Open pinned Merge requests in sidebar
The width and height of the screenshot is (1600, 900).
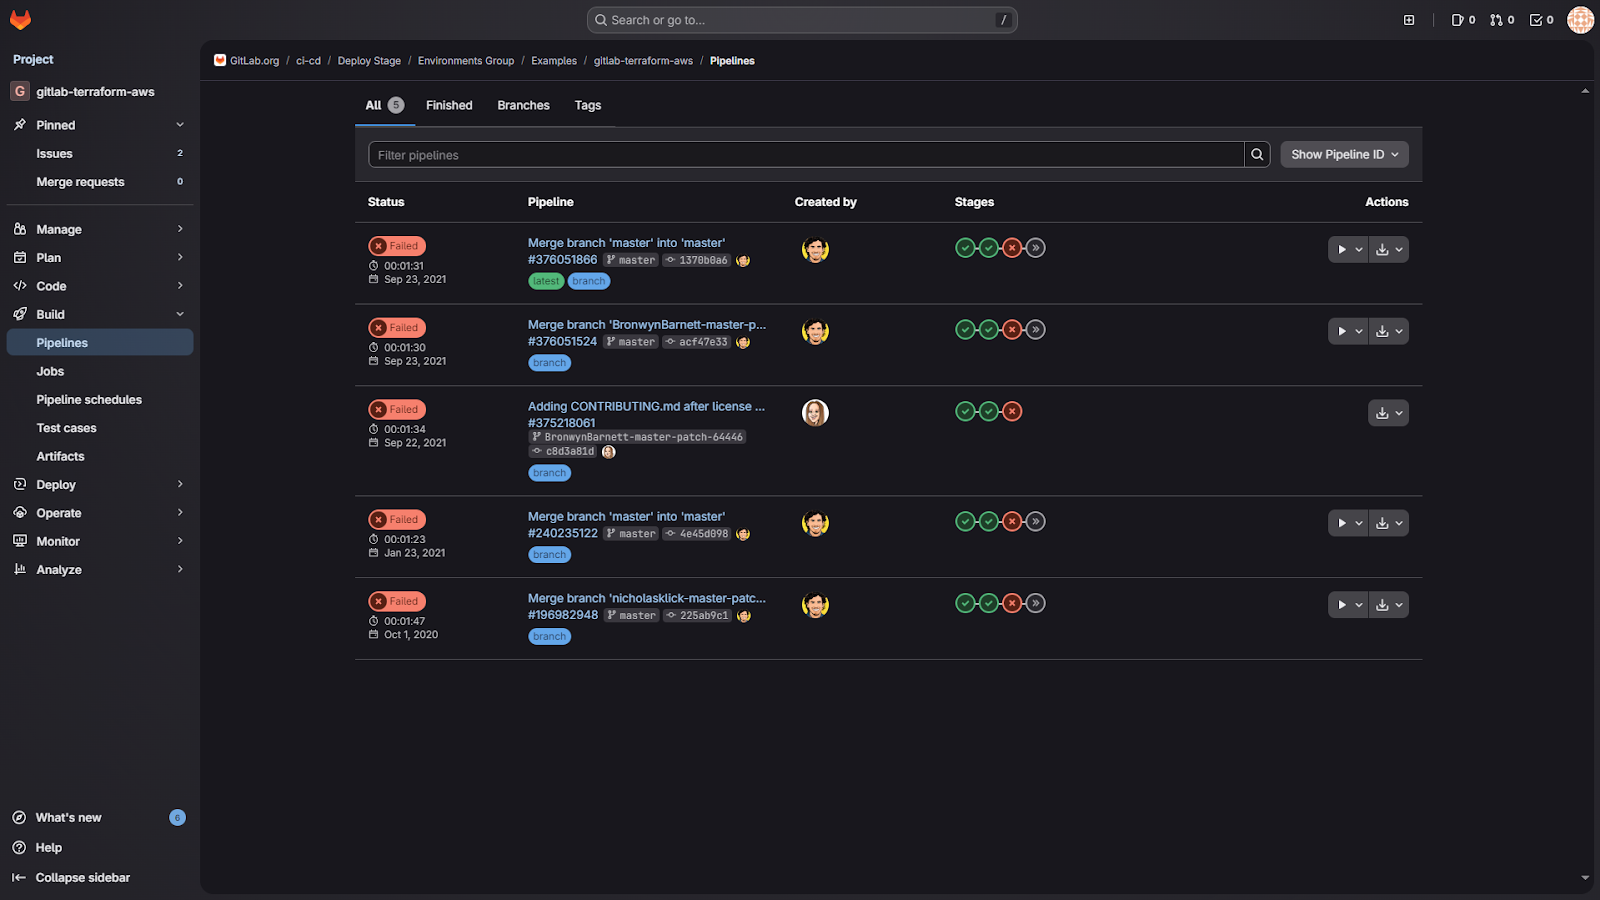[100, 182]
